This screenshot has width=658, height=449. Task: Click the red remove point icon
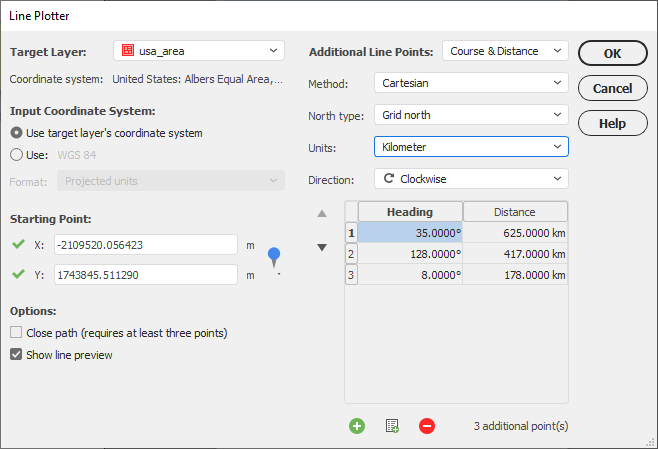click(x=427, y=426)
